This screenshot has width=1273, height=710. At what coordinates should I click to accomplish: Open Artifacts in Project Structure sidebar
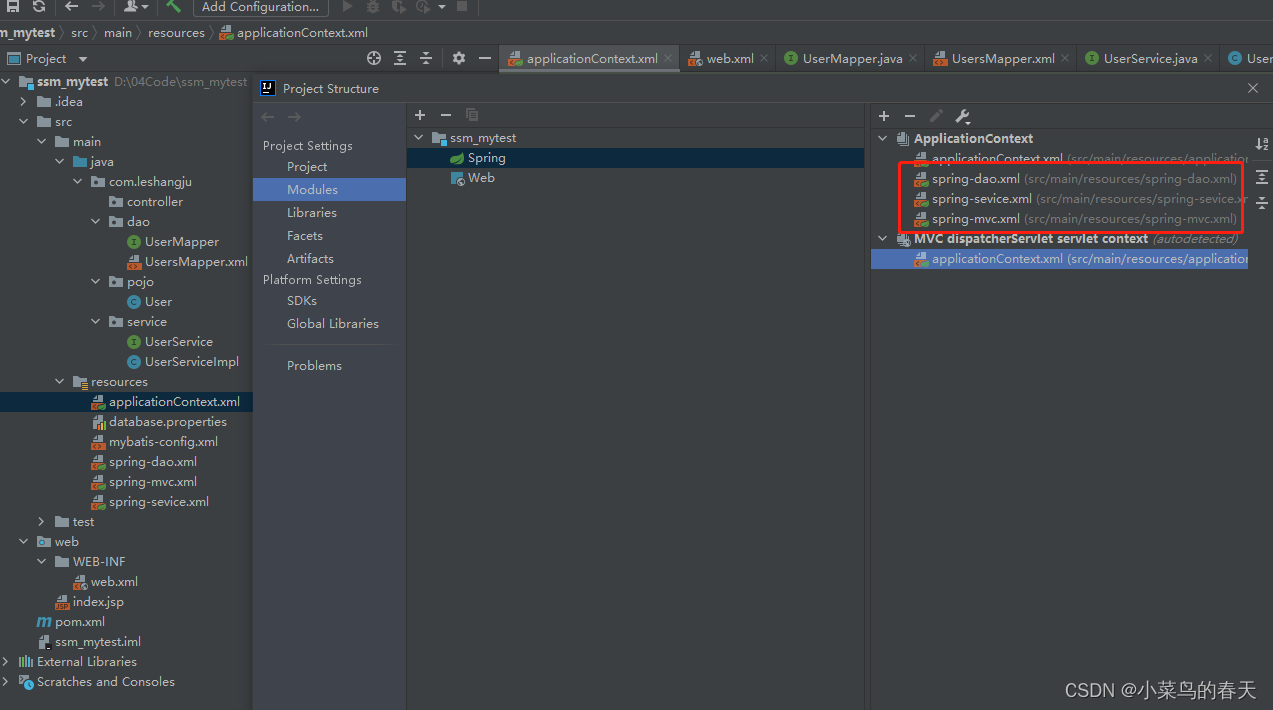tap(310, 259)
